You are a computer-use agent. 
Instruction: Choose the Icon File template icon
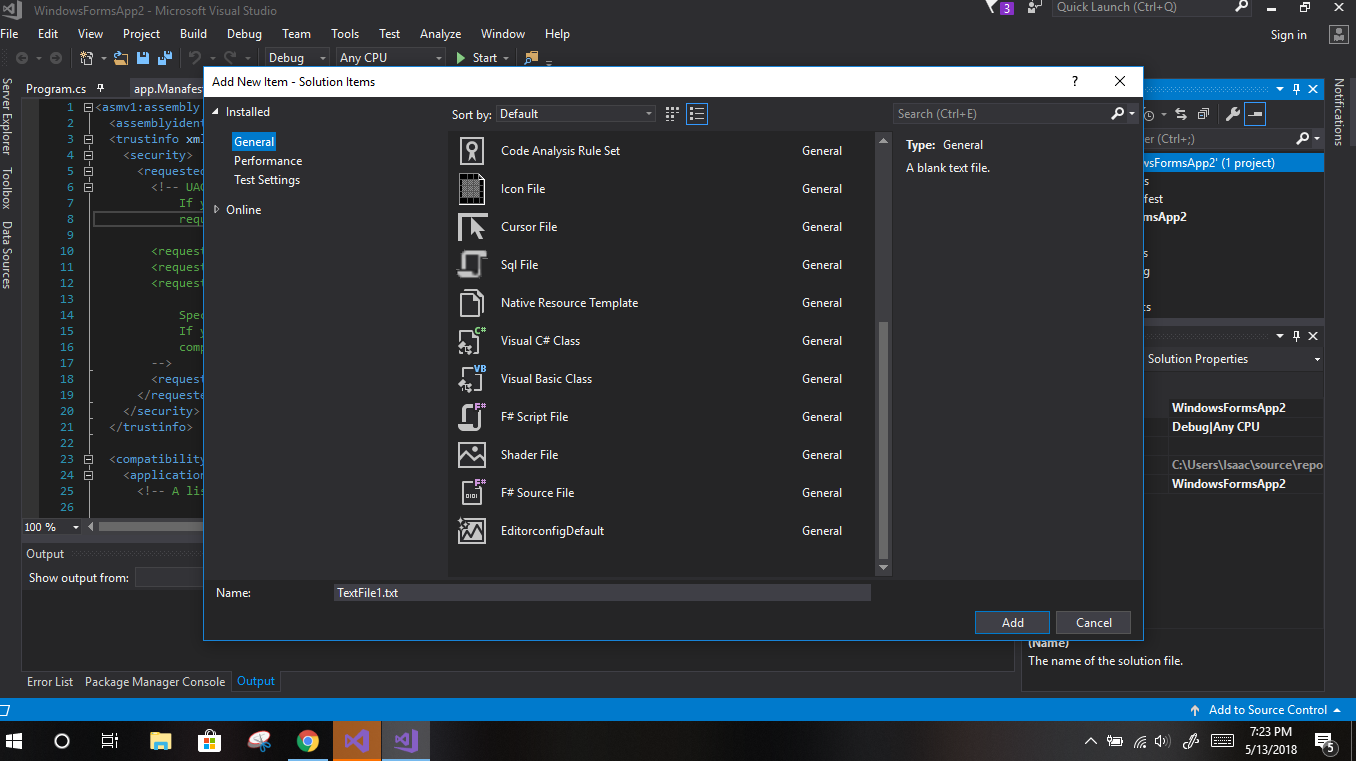(472, 189)
